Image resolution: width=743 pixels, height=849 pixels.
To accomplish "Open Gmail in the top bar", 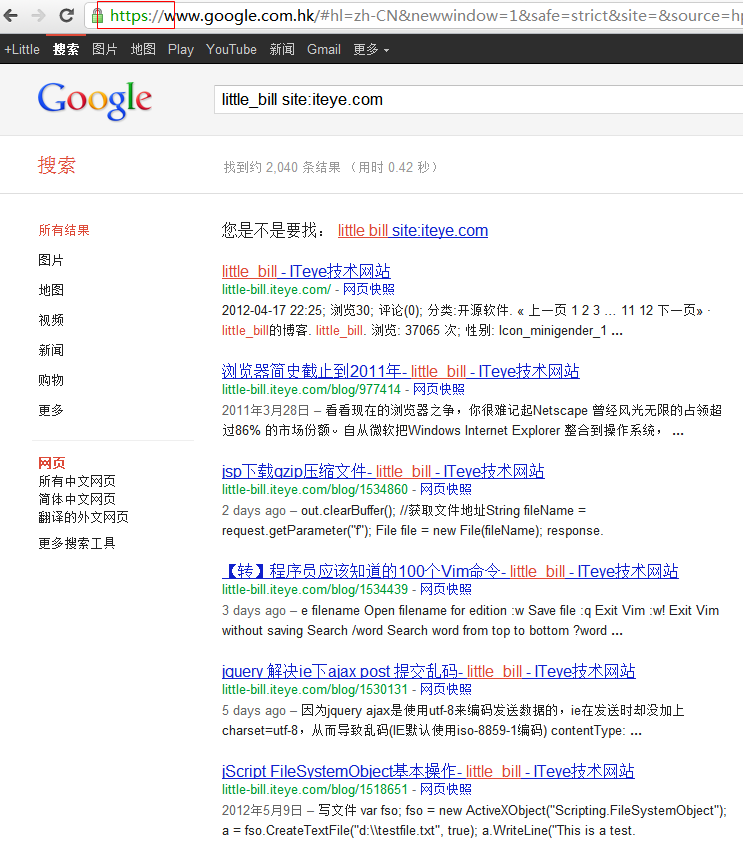I will point(324,49).
